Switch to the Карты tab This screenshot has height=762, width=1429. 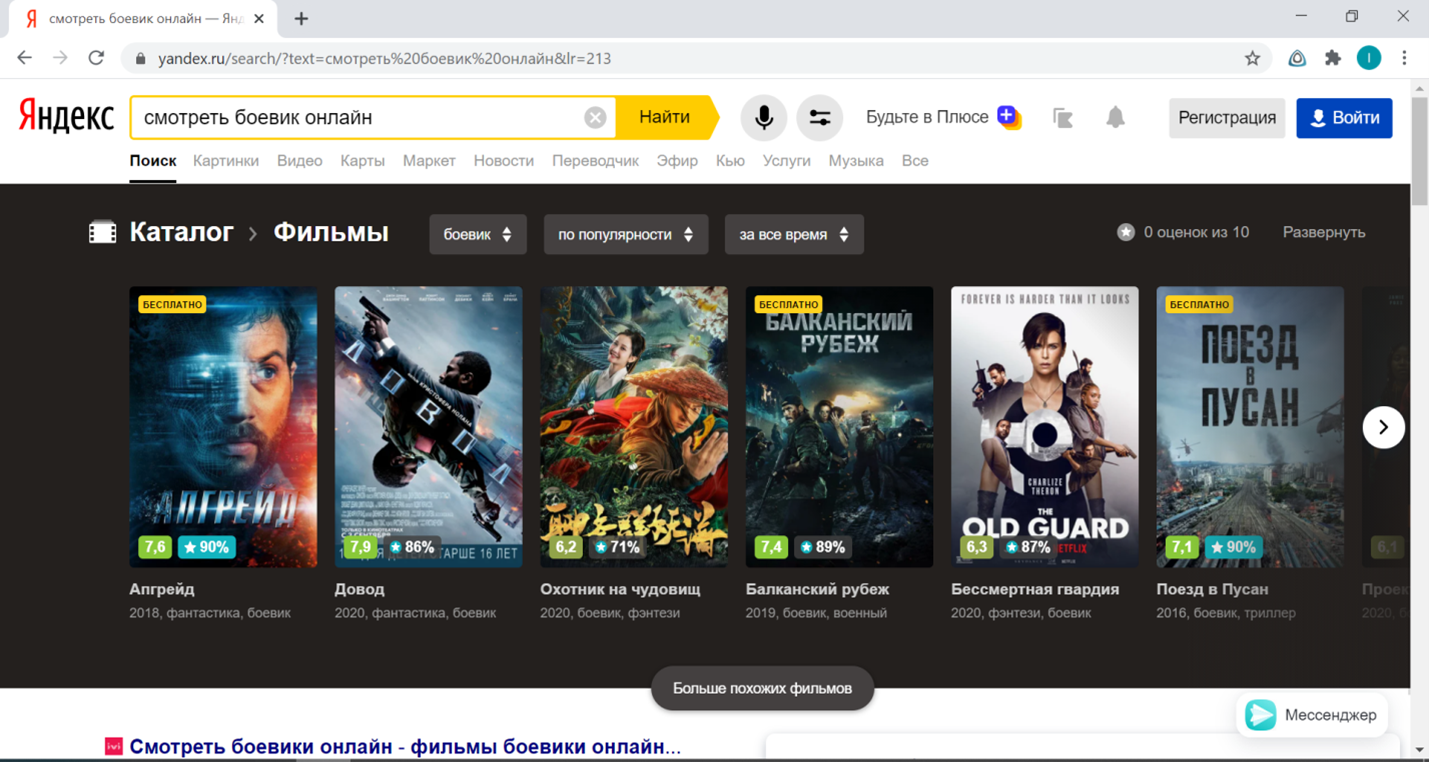coord(362,161)
